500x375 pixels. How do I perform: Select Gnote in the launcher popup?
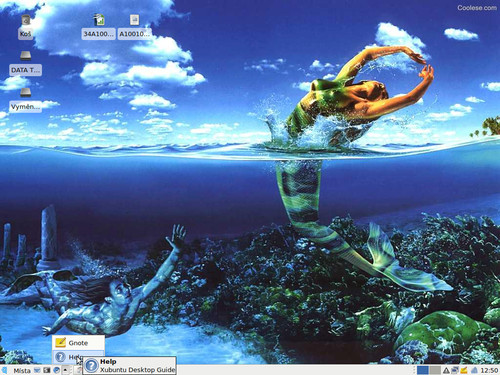pyautogui.click(x=78, y=342)
